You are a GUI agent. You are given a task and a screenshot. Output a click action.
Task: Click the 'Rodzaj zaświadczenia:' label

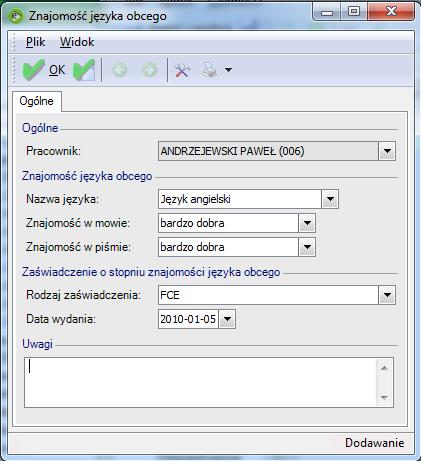(x=83, y=295)
